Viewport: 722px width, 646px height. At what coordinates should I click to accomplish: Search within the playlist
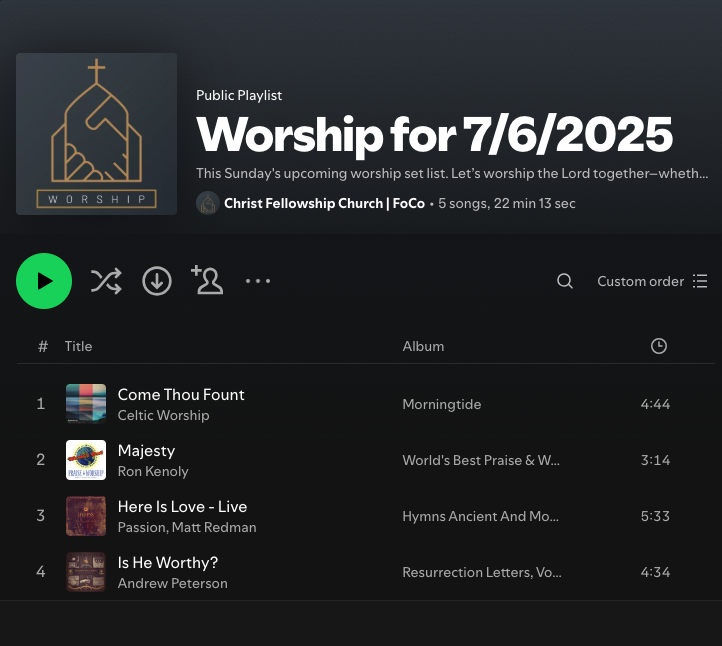[x=565, y=281]
